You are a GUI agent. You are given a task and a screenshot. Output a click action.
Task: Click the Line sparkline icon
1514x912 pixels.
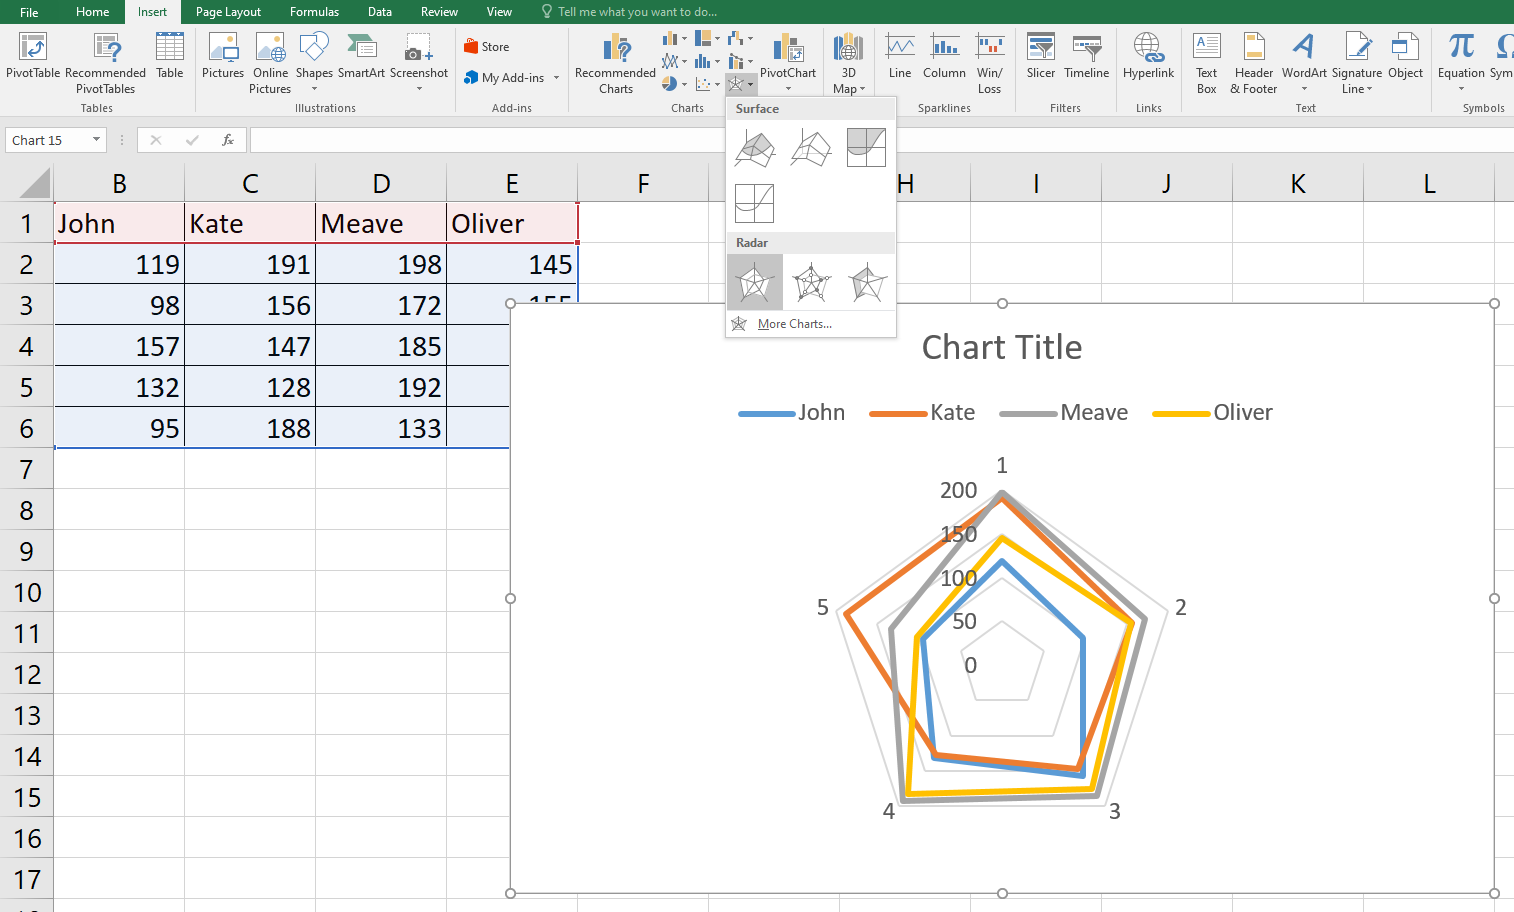[899, 56]
